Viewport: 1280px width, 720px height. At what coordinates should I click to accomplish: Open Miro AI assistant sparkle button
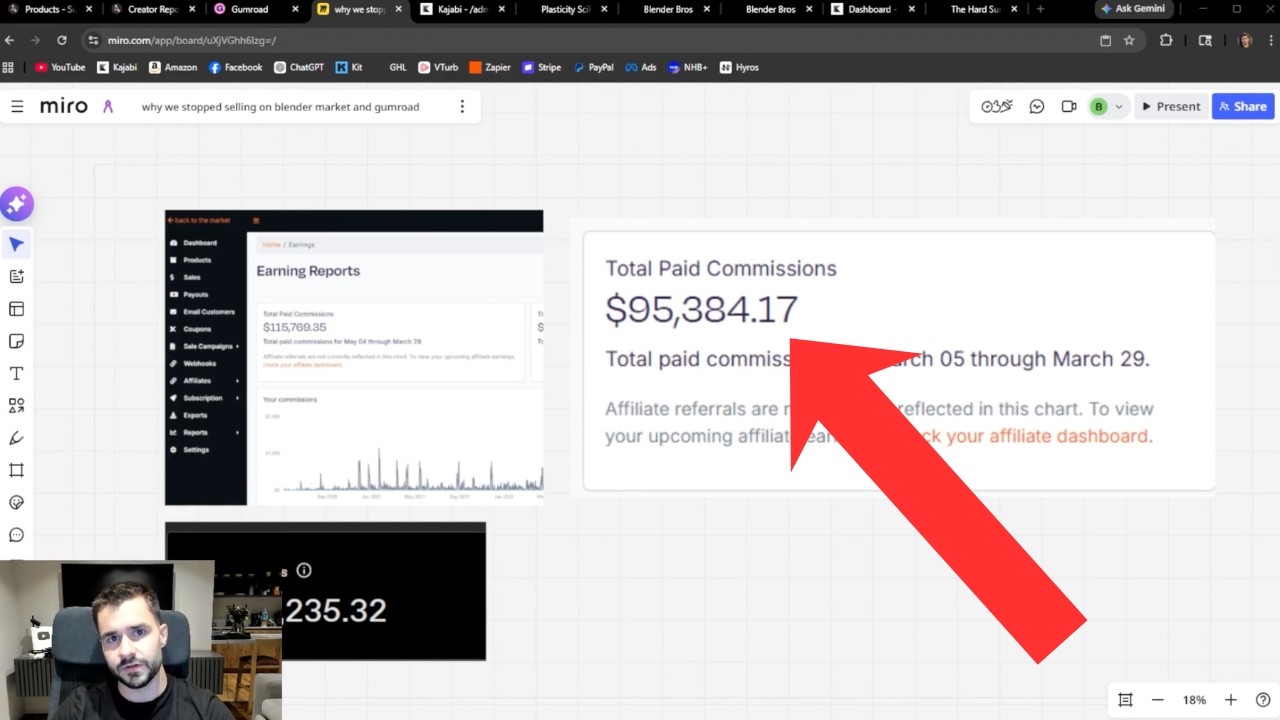(x=17, y=204)
